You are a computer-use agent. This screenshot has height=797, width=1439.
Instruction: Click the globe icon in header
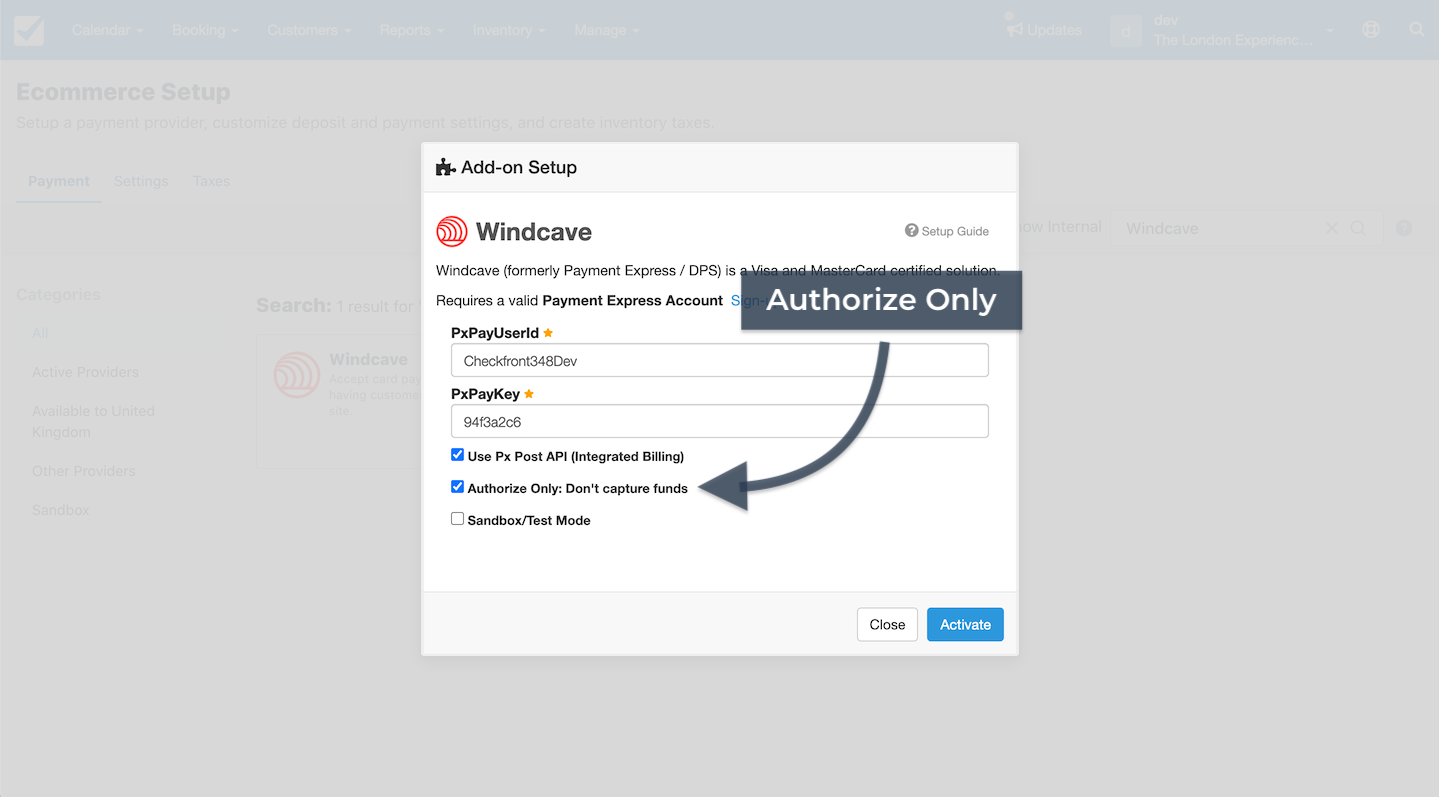pos(1371,30)
